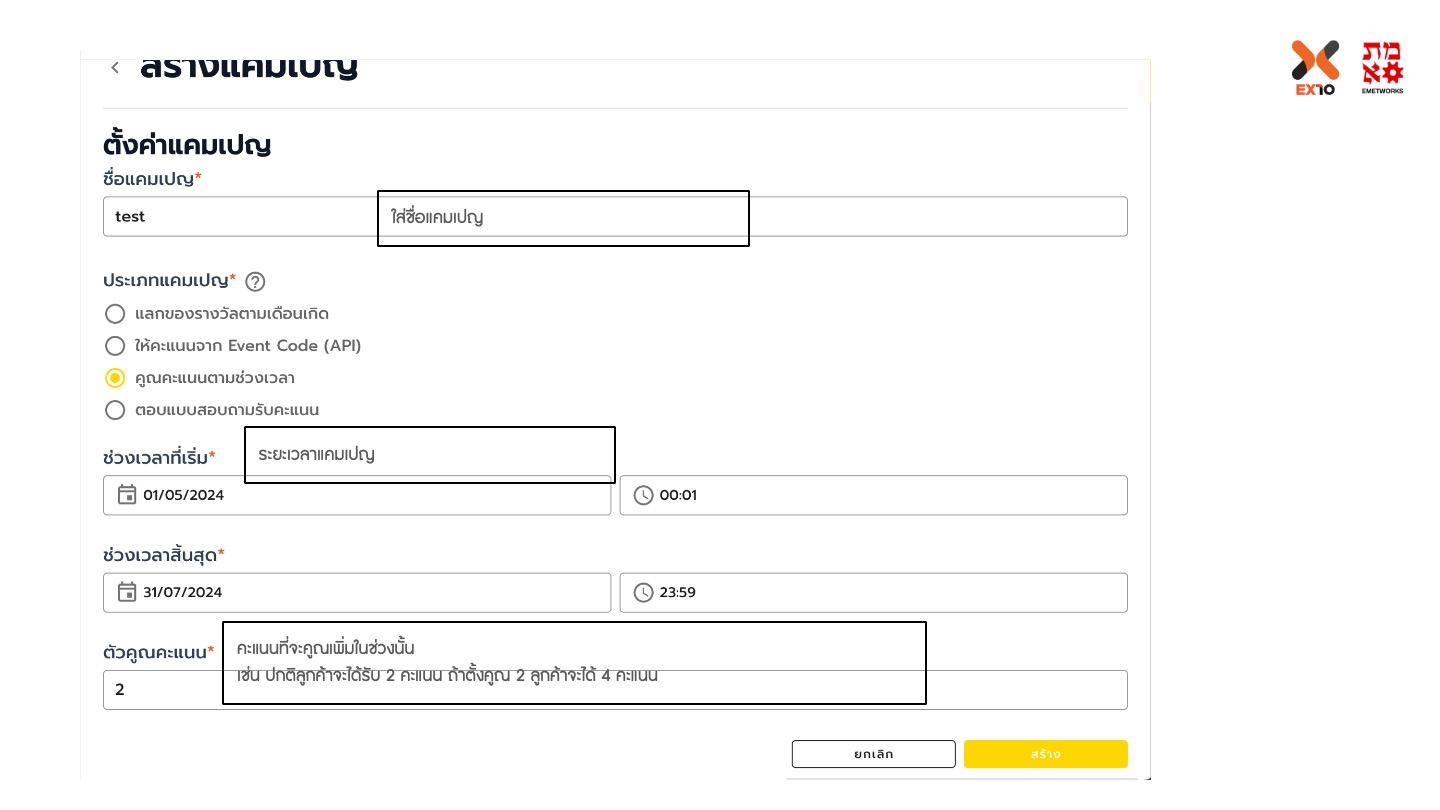Screen dimensions: 1440x810
Task: Select the คูณคะแนนตามช่วงเวลา radio button
Action: point(115,378)
